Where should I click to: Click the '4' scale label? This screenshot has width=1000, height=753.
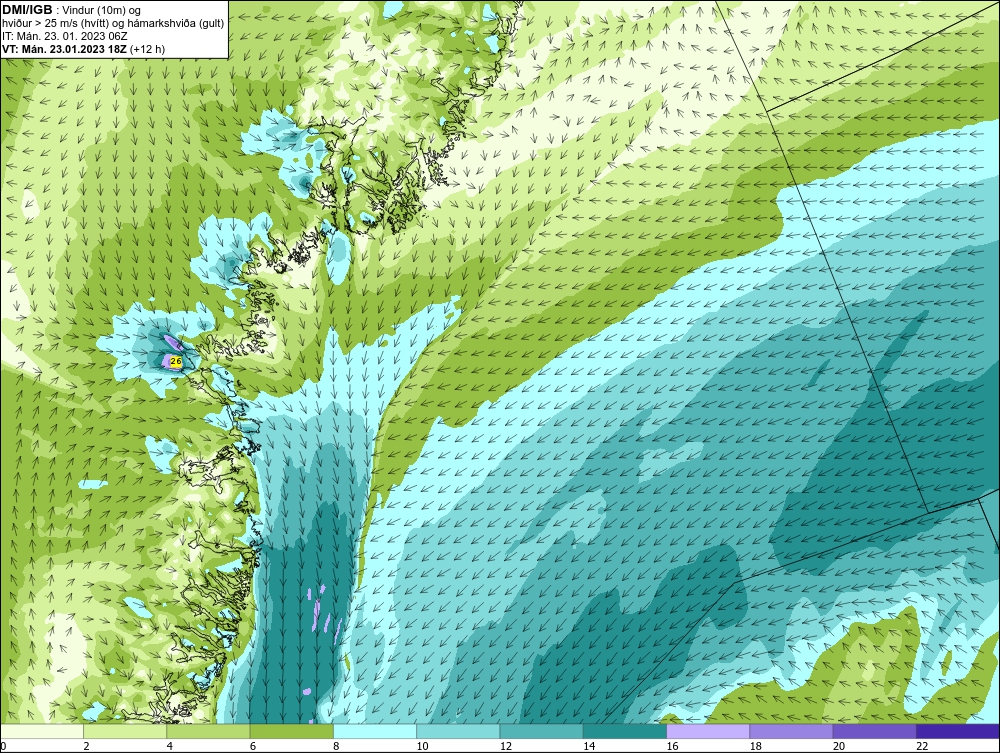click(170, 747)
